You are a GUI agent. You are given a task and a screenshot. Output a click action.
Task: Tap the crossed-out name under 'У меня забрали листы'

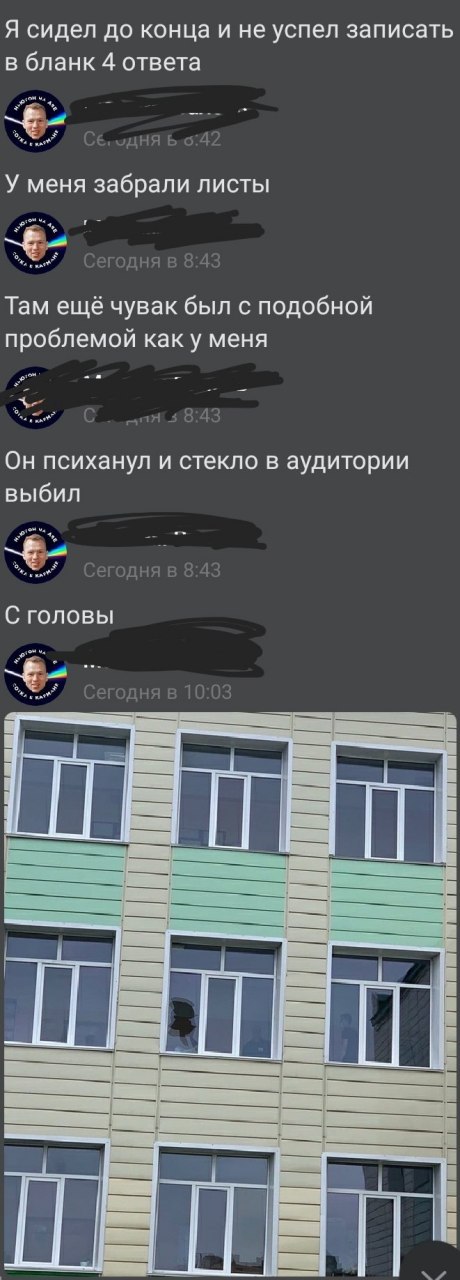click(170, 229)
